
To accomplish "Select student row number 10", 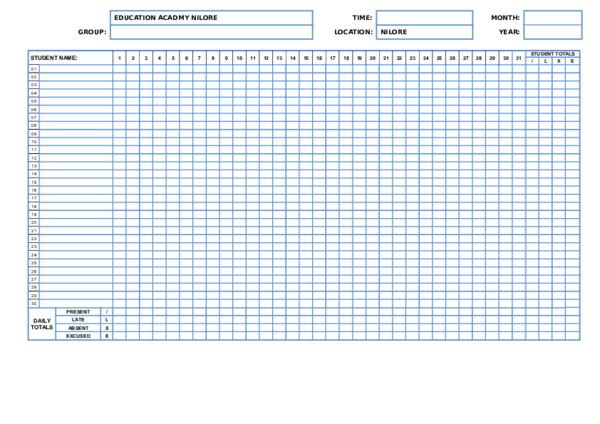I will pyautogui.click(x=34, y=142).
